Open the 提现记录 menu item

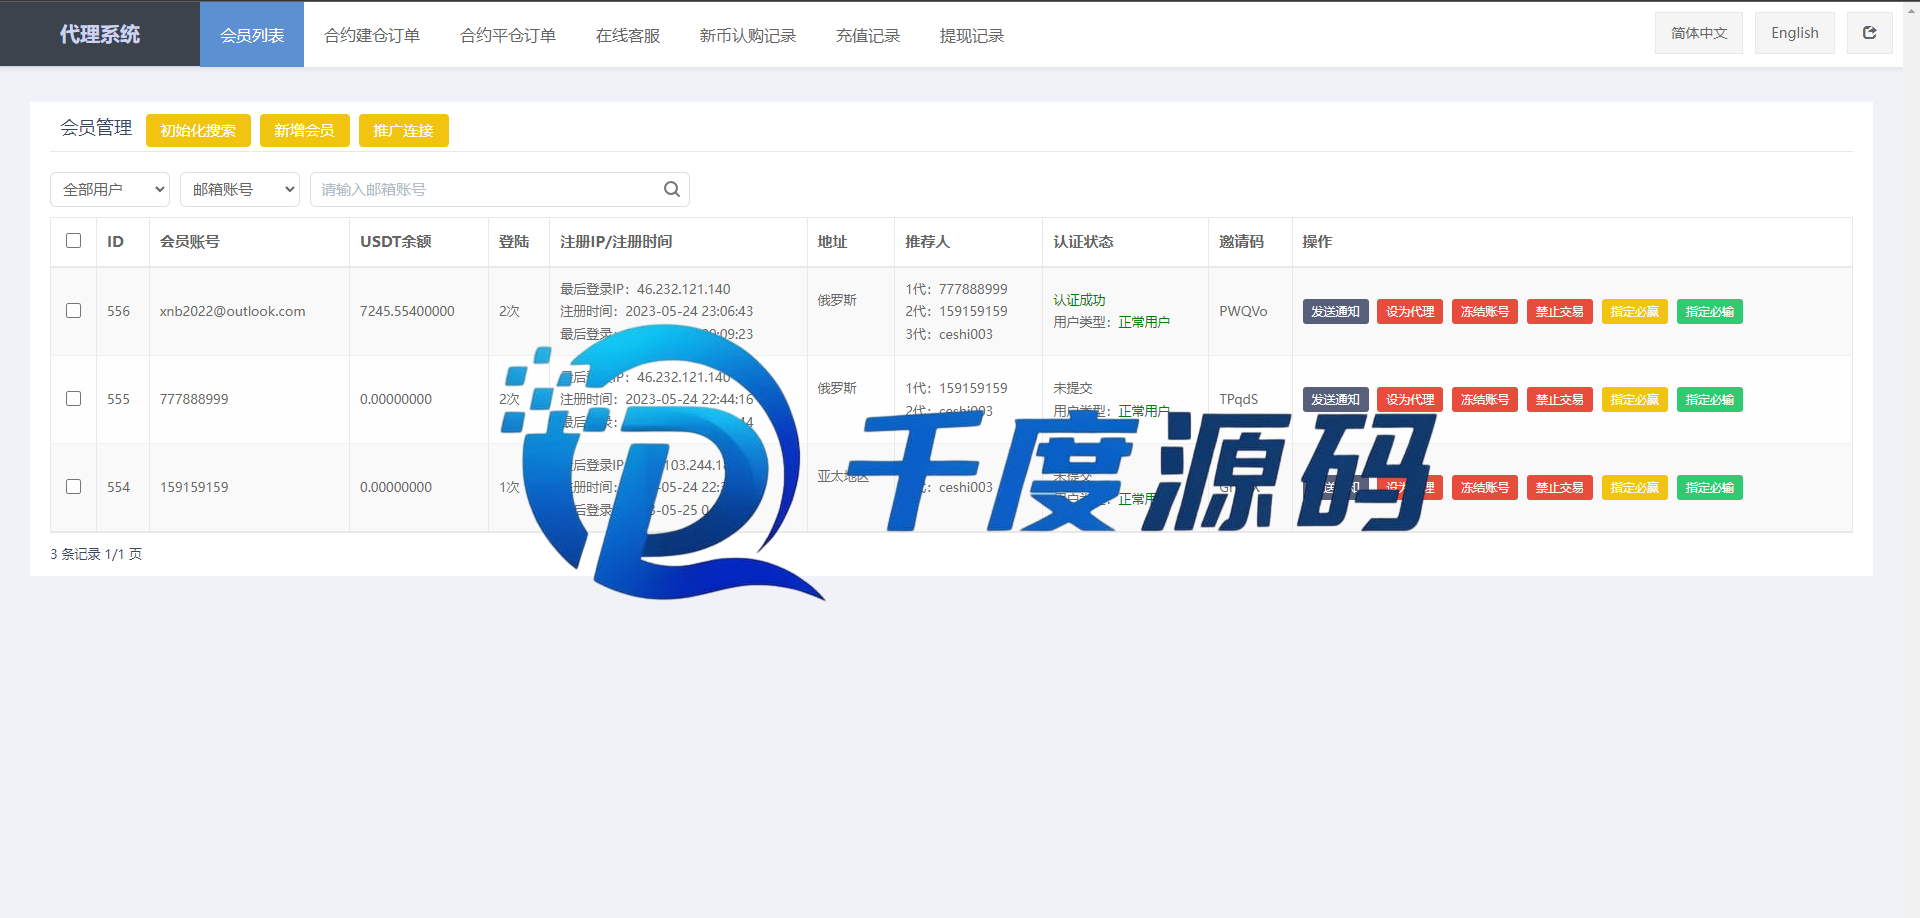tap(972, 35)
